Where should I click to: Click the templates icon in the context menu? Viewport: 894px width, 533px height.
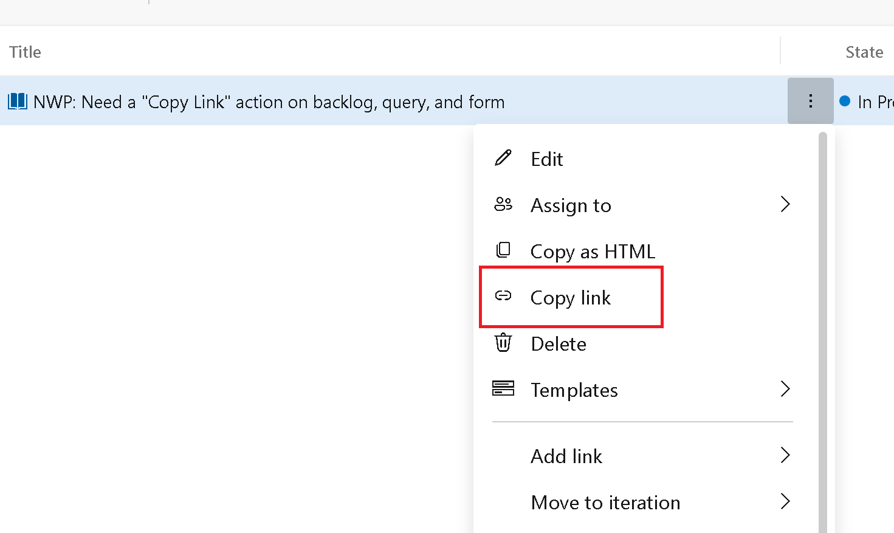503,389
